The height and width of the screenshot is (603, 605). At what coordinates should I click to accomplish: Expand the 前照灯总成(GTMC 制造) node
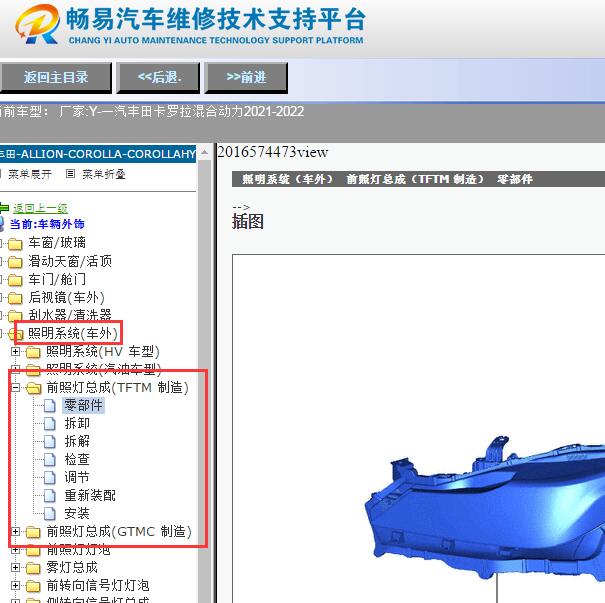pos(15,532)
